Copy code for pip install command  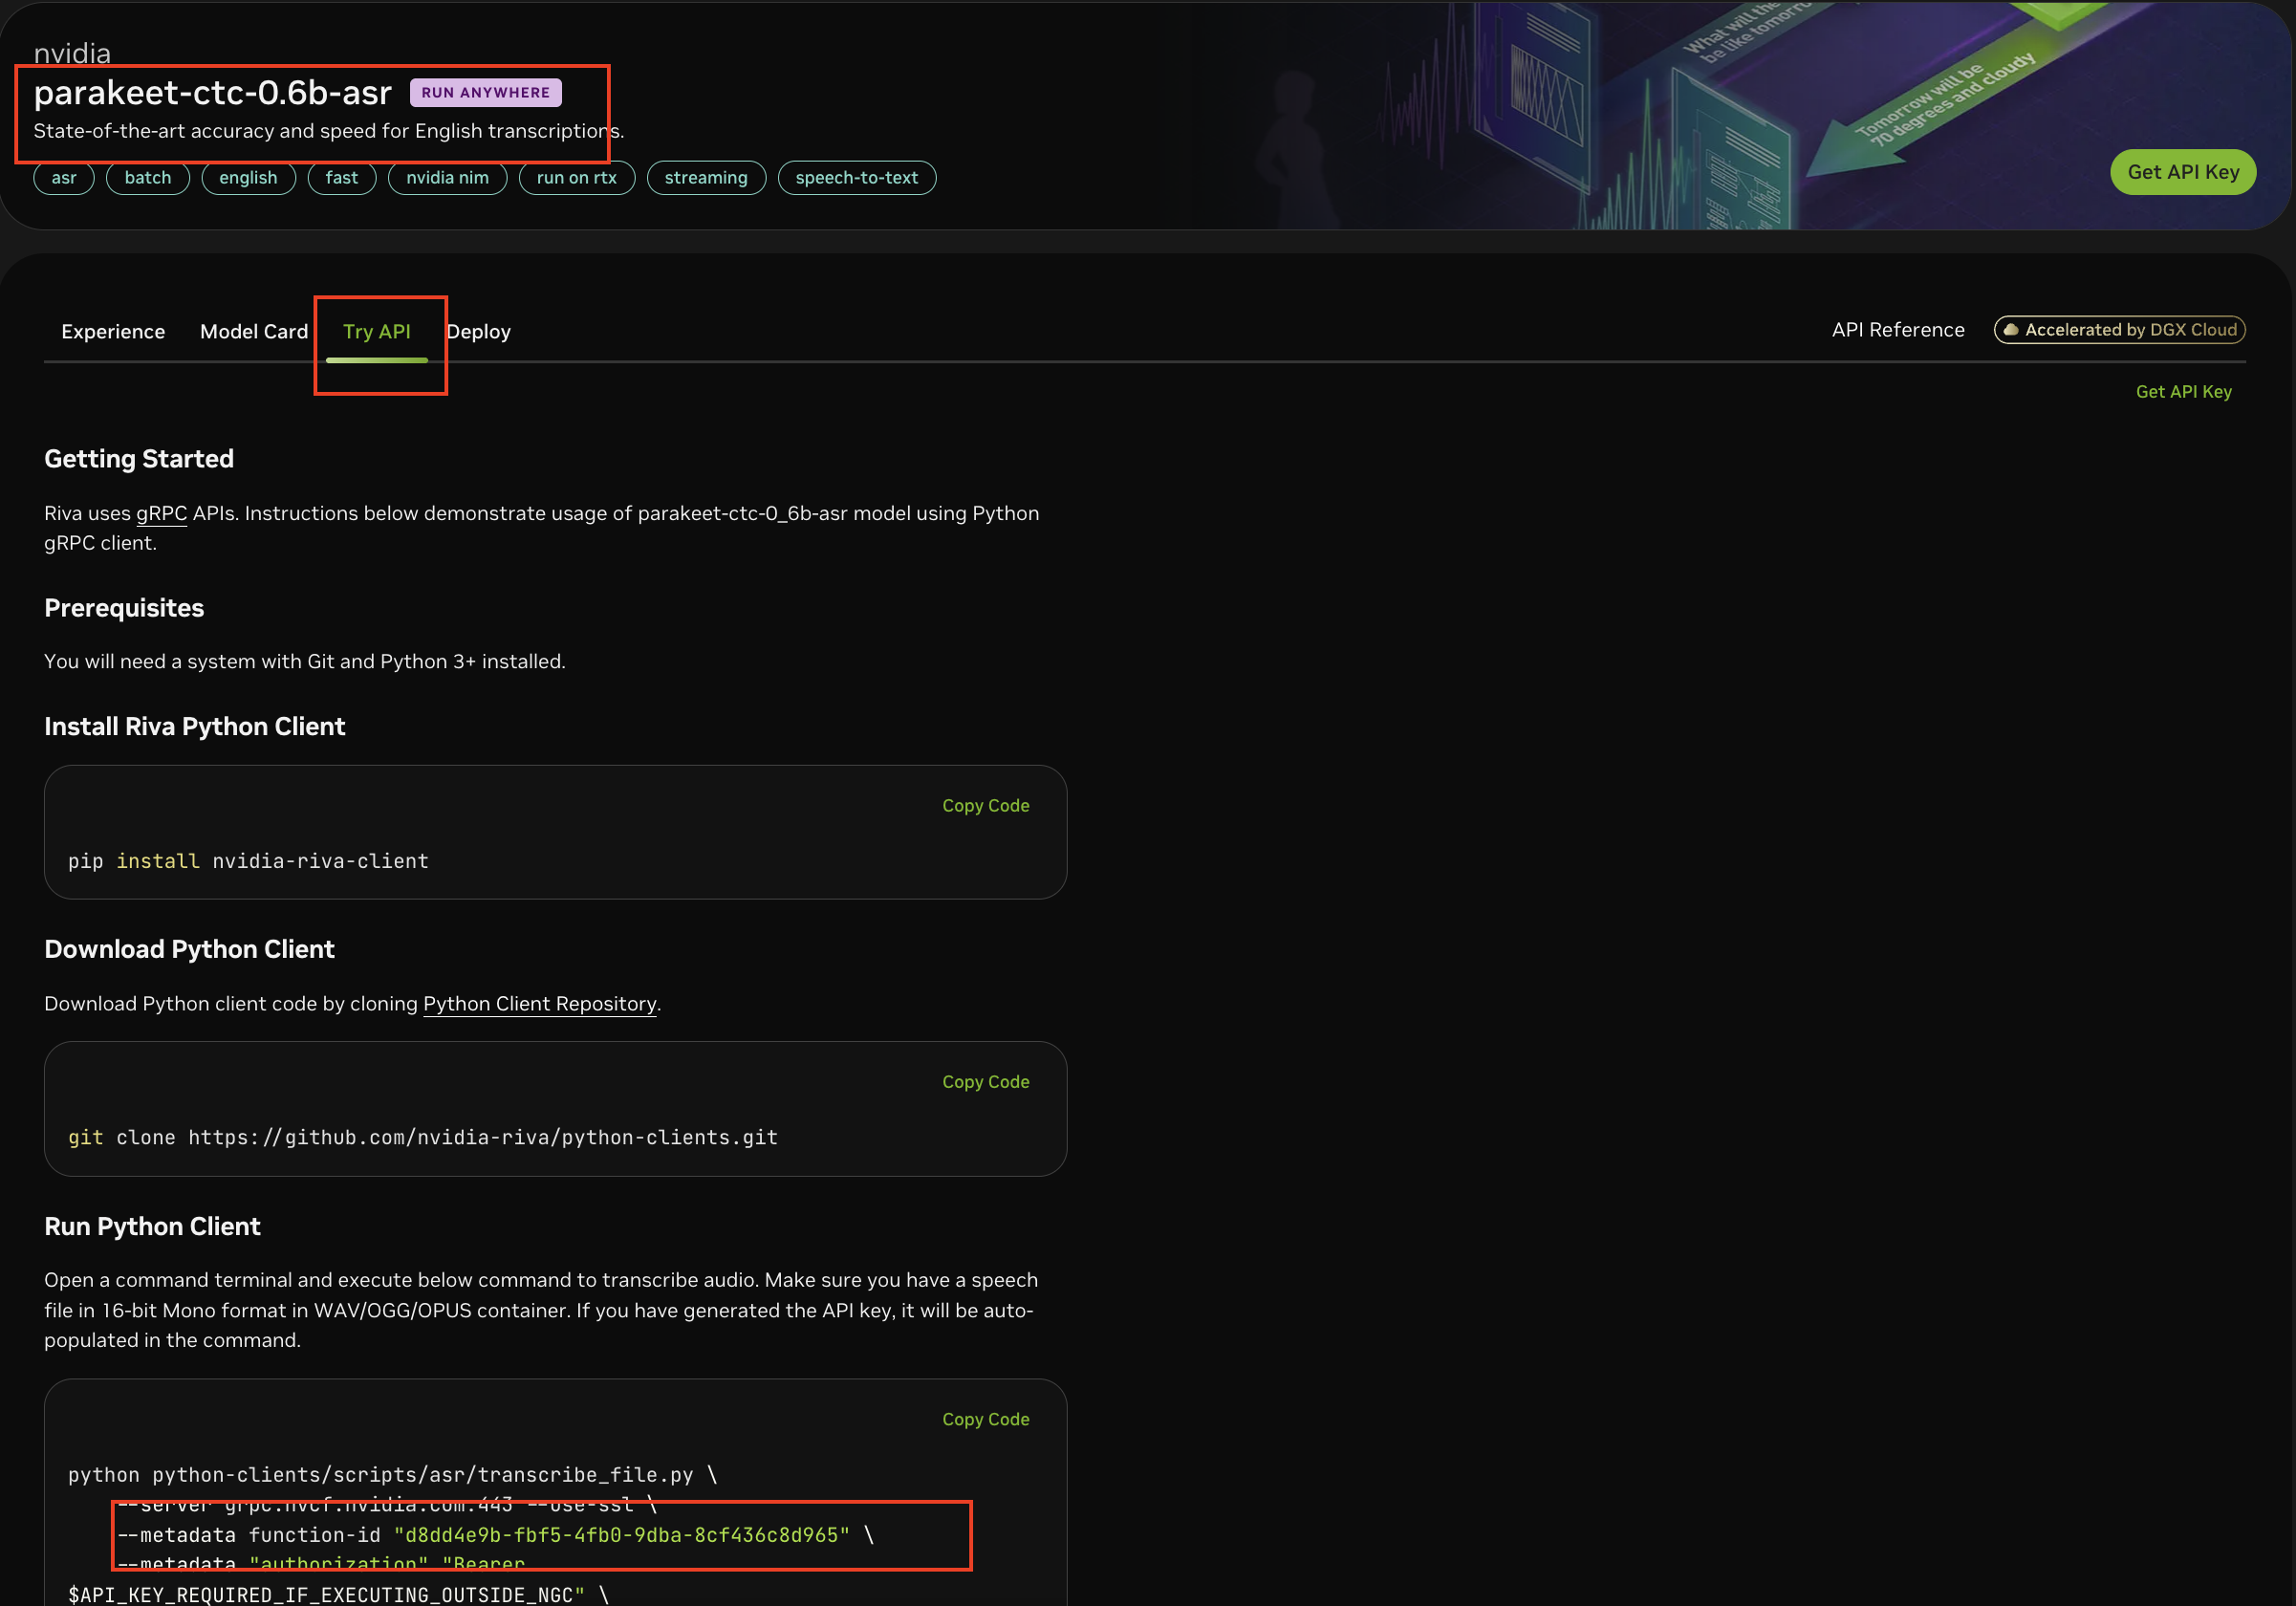point(985,805)
